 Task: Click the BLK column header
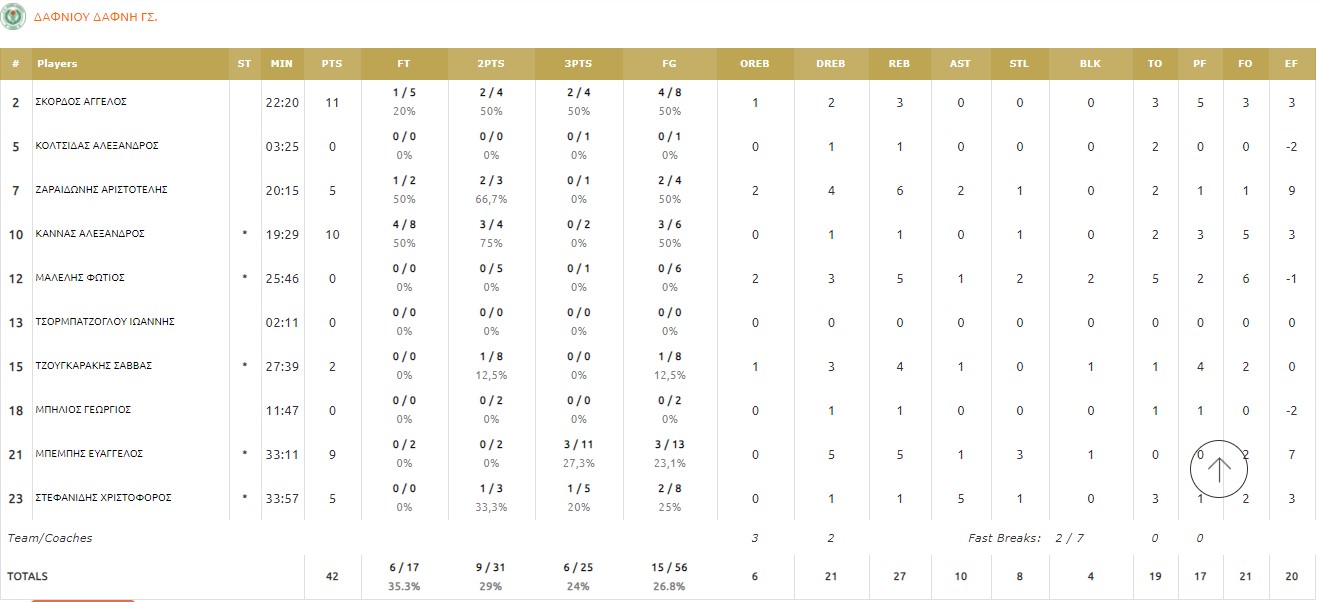[1090, 64]
